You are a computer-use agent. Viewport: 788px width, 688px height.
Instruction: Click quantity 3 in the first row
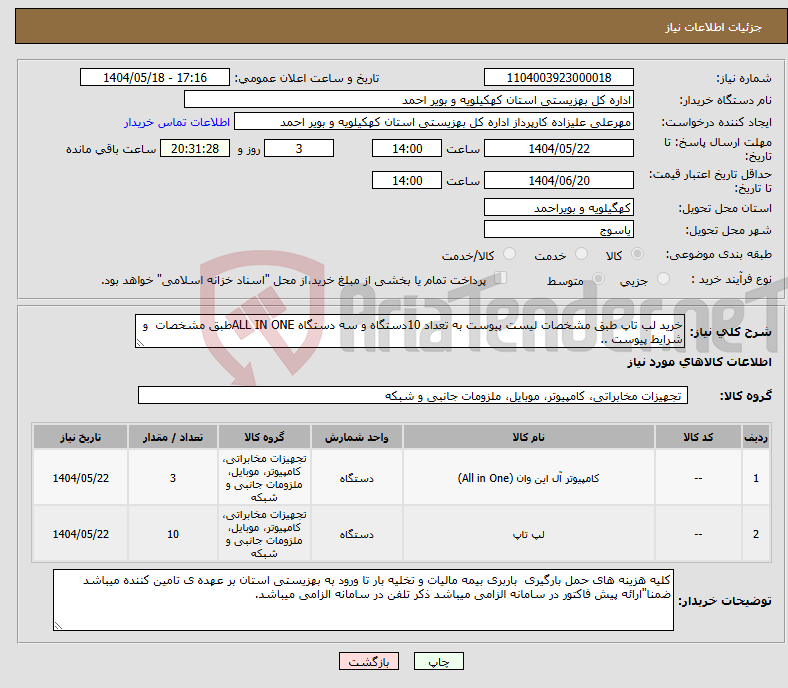[x=173, y=478]
